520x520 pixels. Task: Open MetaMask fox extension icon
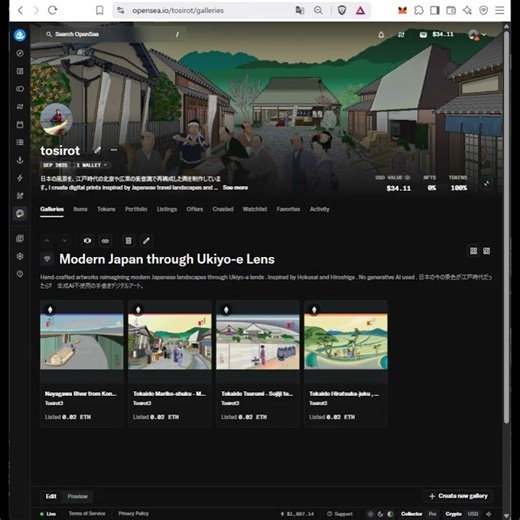point(402,10)
